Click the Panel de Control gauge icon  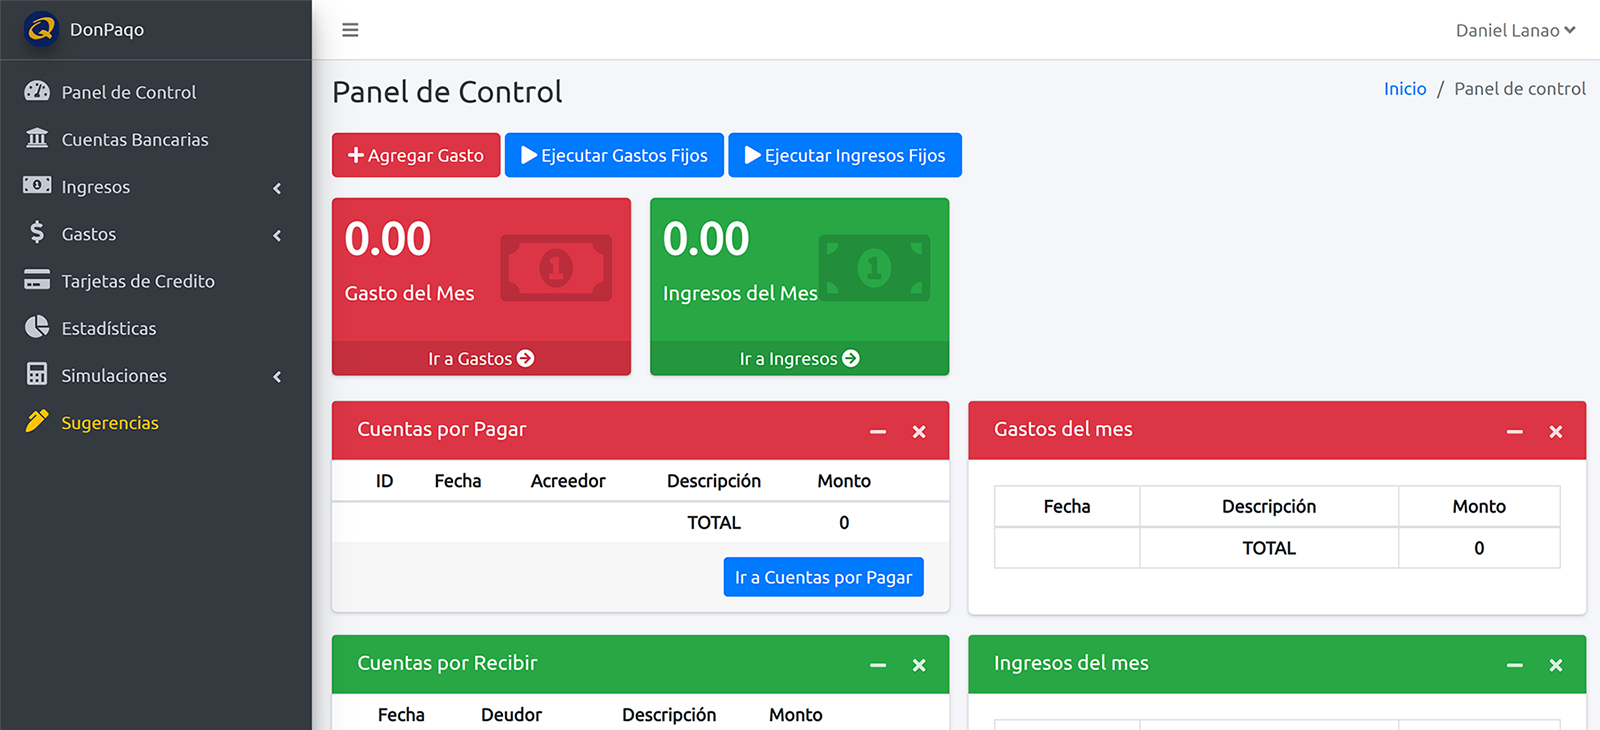pos(37,91)
